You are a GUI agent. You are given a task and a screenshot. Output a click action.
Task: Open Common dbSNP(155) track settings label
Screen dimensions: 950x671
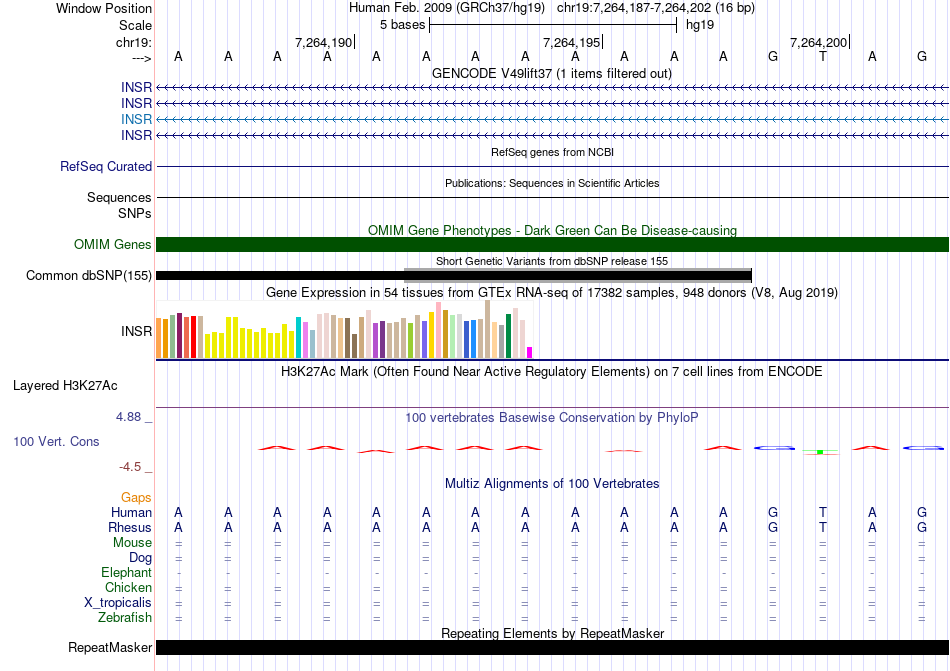pos(89,276)
